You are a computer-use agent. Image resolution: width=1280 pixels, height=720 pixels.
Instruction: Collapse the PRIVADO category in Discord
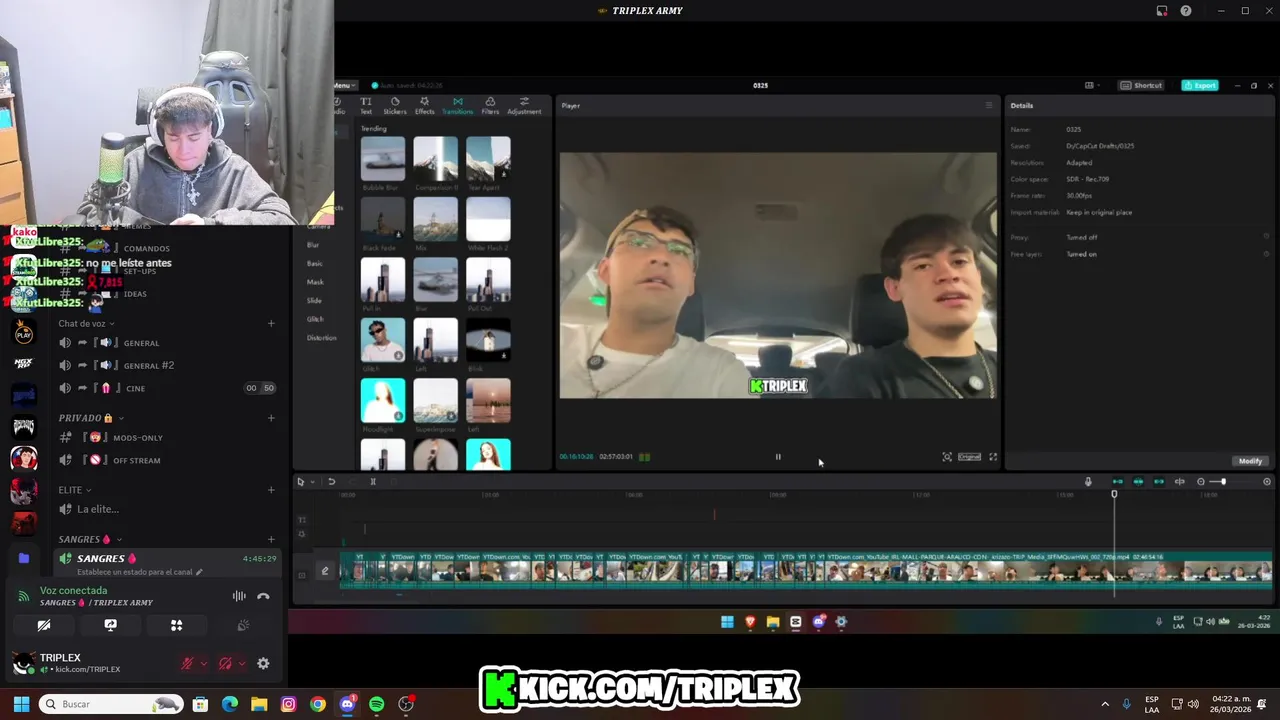[x=91, y=418]
